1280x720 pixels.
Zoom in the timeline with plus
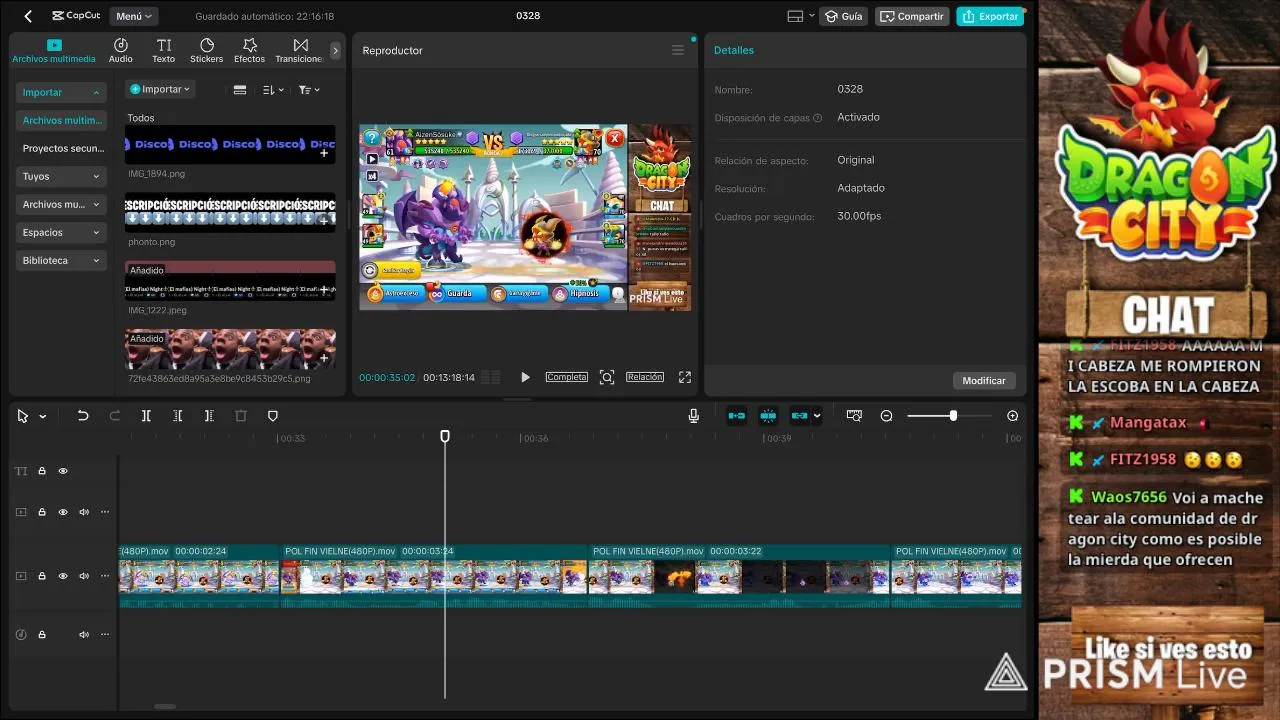point(1012,416)
